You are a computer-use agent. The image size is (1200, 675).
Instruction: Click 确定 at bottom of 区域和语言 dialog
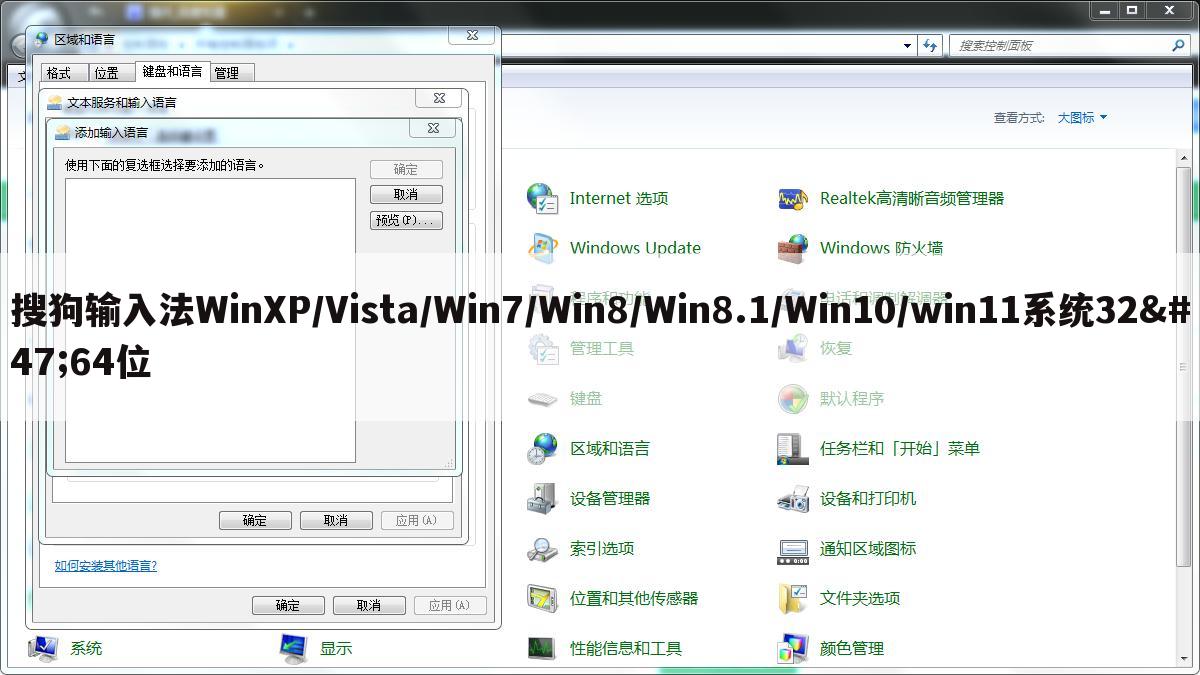[288, 605]
